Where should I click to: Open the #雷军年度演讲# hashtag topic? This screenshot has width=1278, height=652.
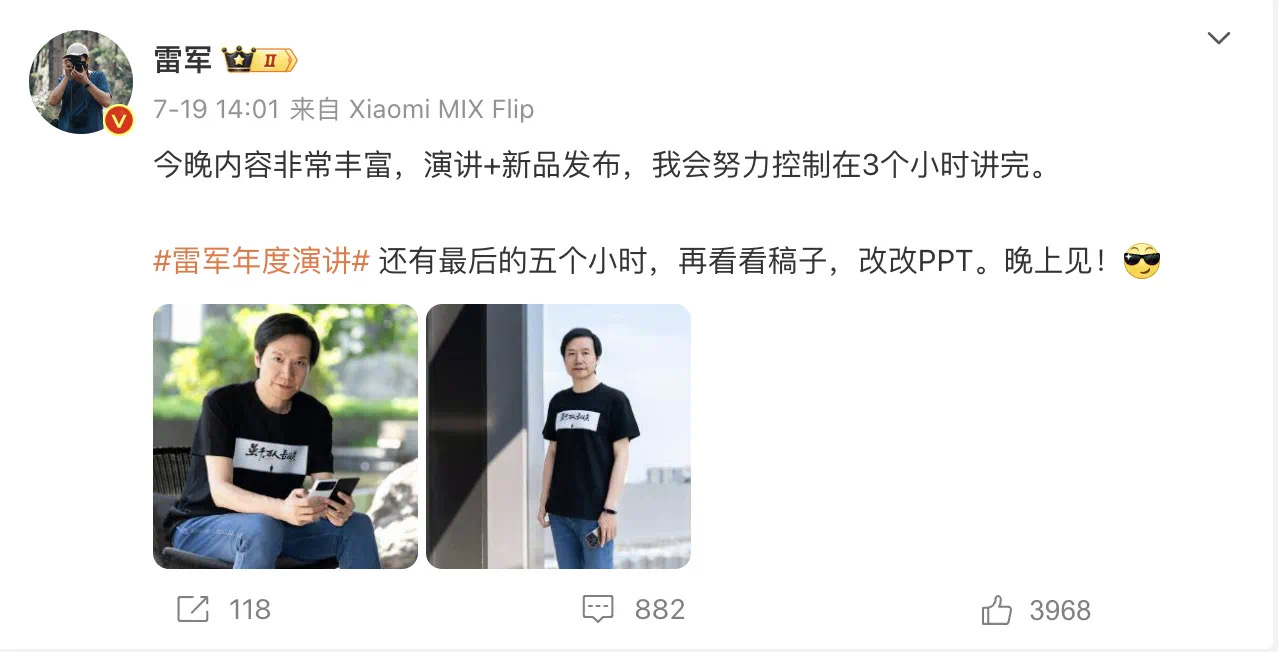coord(262,262)
